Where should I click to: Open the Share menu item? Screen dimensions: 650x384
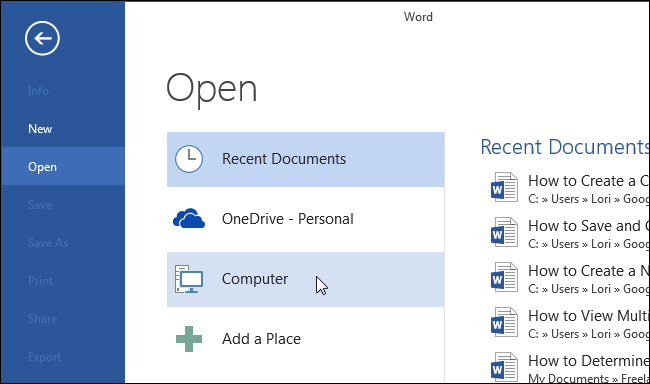[42, 319]
